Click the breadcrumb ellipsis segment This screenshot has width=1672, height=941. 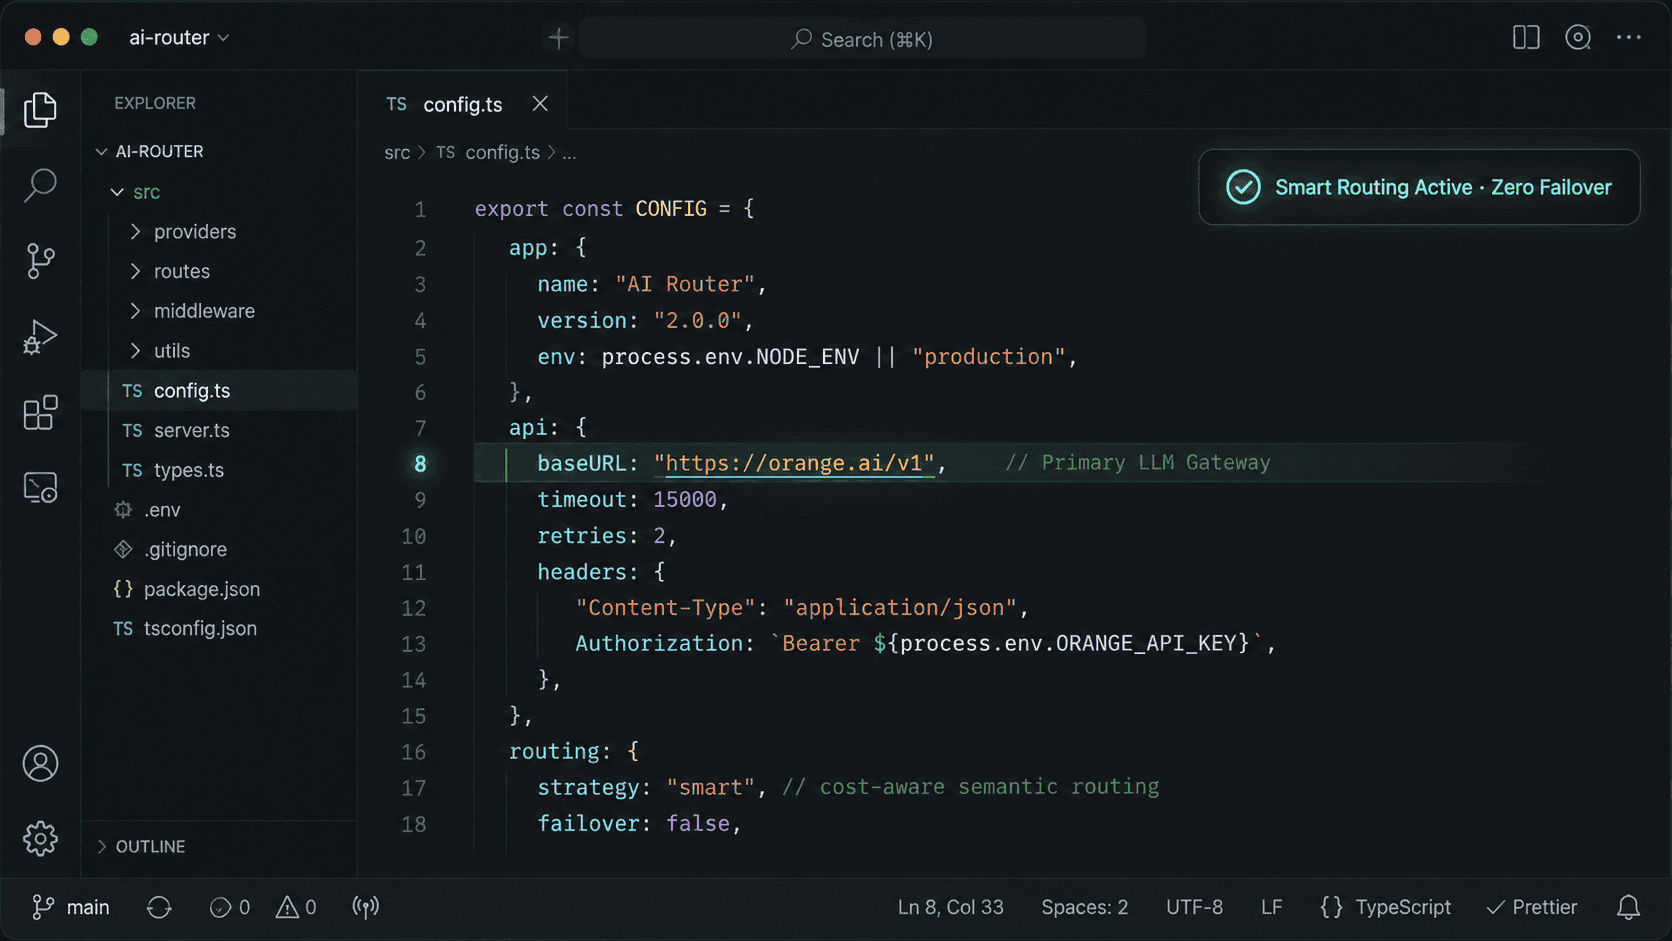tap(569, 154)
